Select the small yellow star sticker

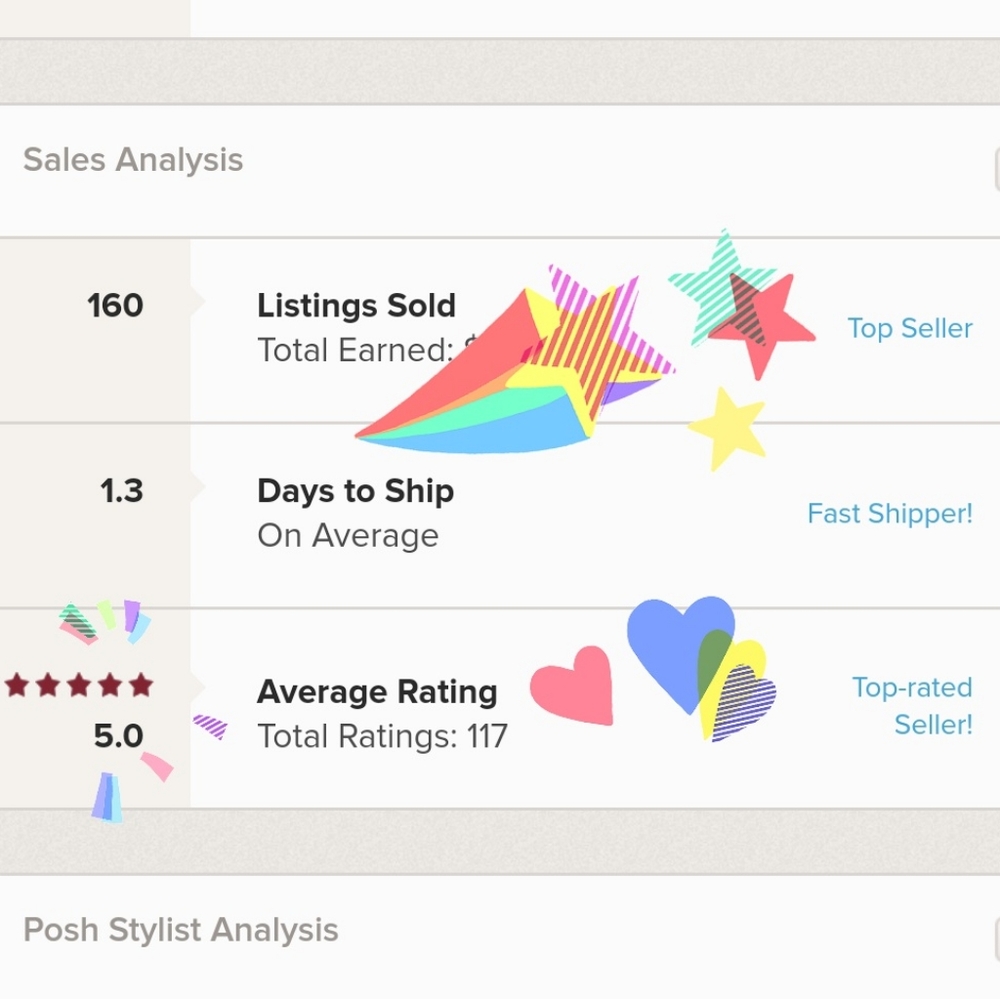[728, 427]
